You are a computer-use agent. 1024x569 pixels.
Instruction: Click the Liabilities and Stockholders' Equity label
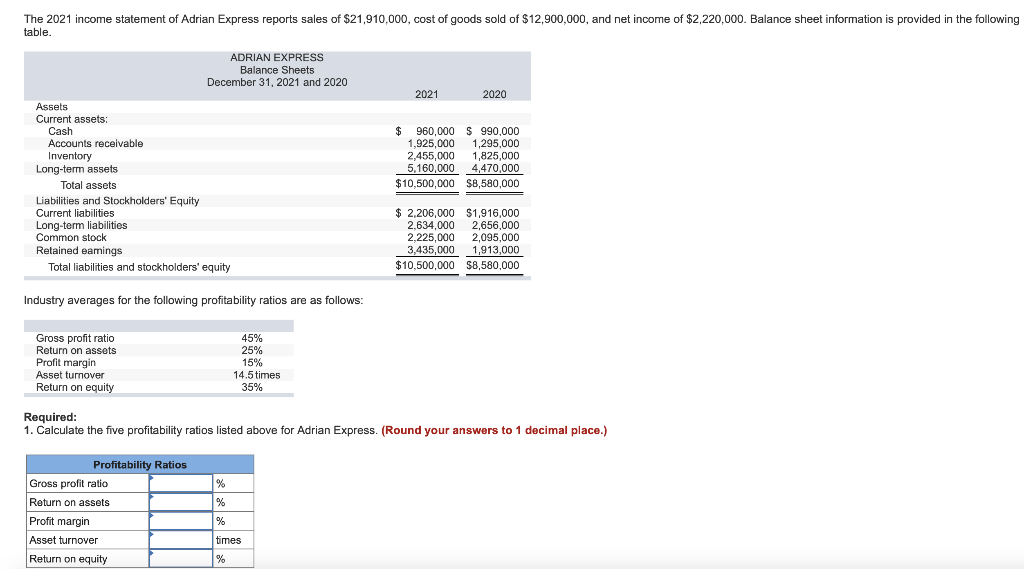pos(118,201)
